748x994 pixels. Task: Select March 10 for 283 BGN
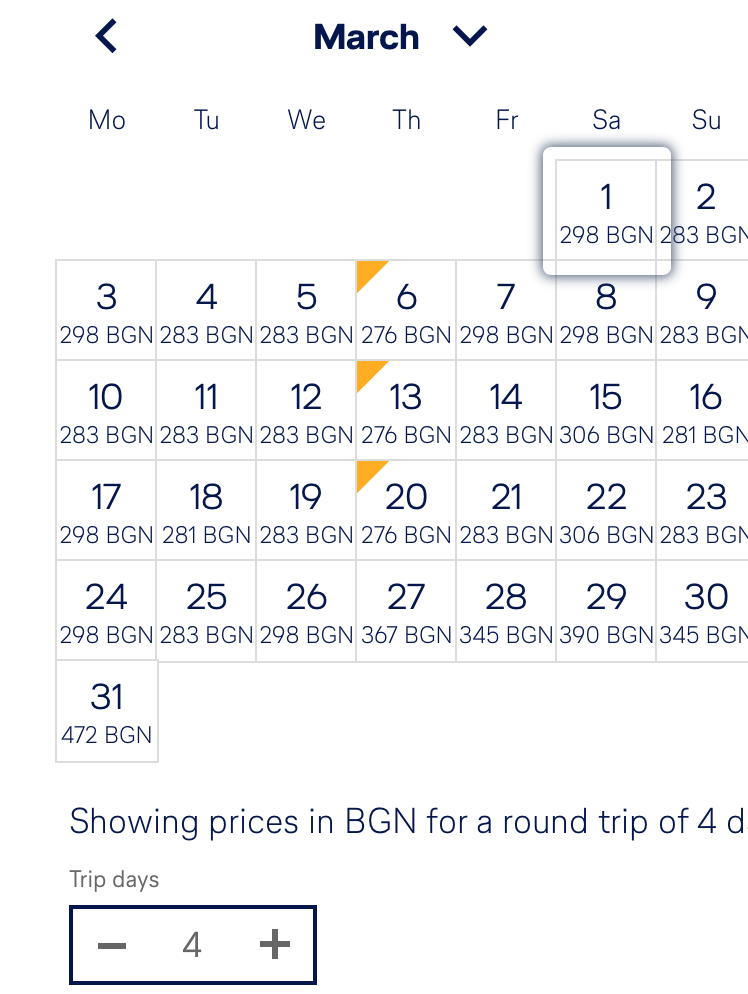pos(106,411)
